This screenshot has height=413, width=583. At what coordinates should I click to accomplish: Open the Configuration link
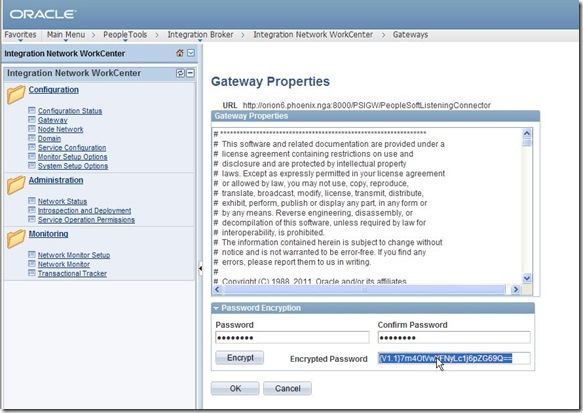(x=54, y=90)
